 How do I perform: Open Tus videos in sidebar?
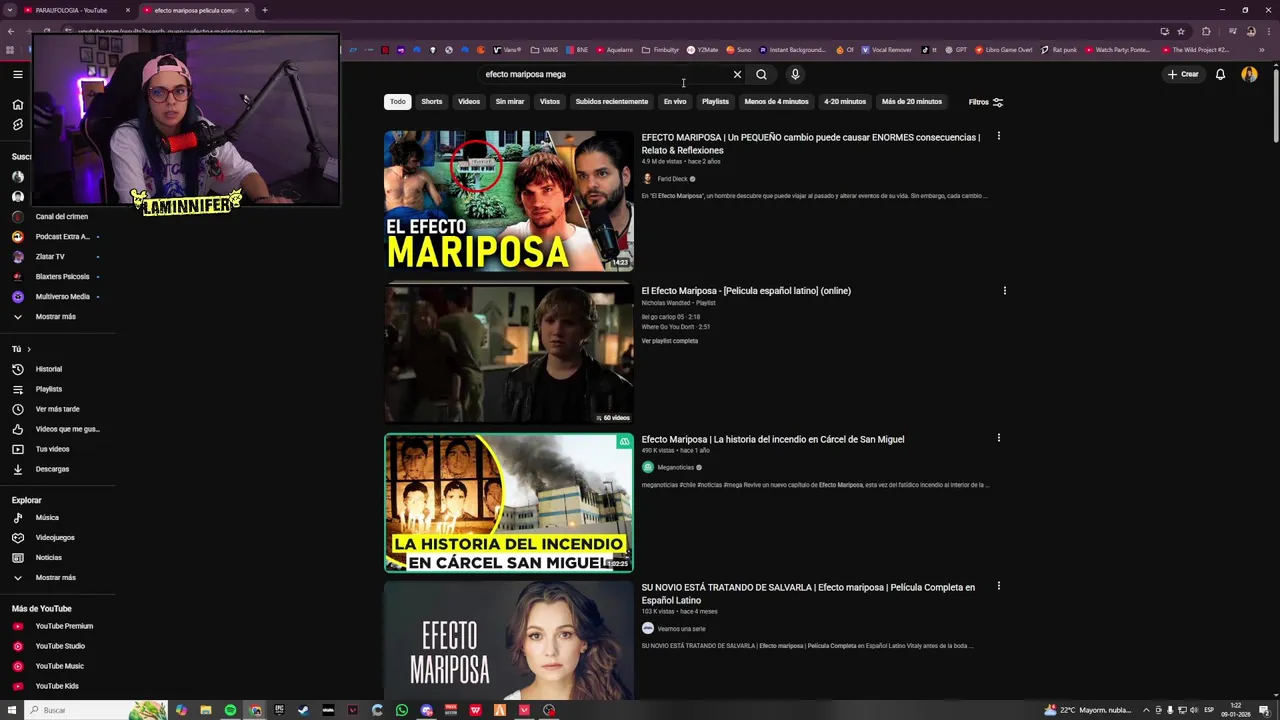tap(52, 449)
